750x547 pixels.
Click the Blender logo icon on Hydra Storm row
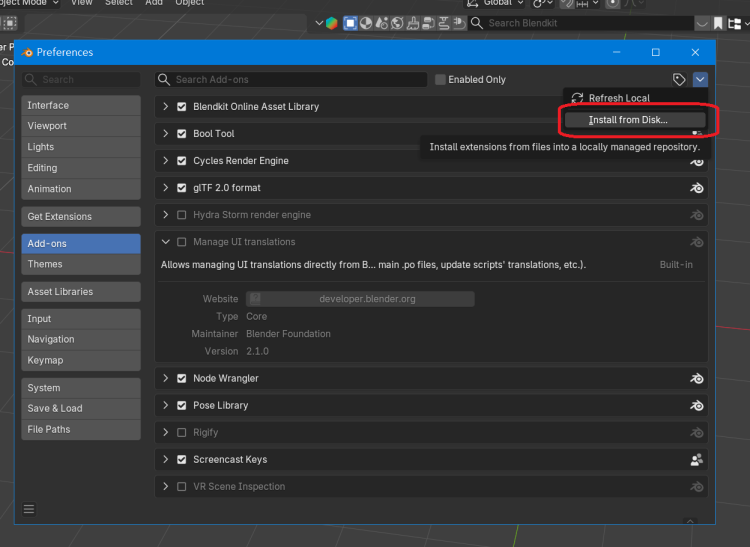tap(696, 215)
